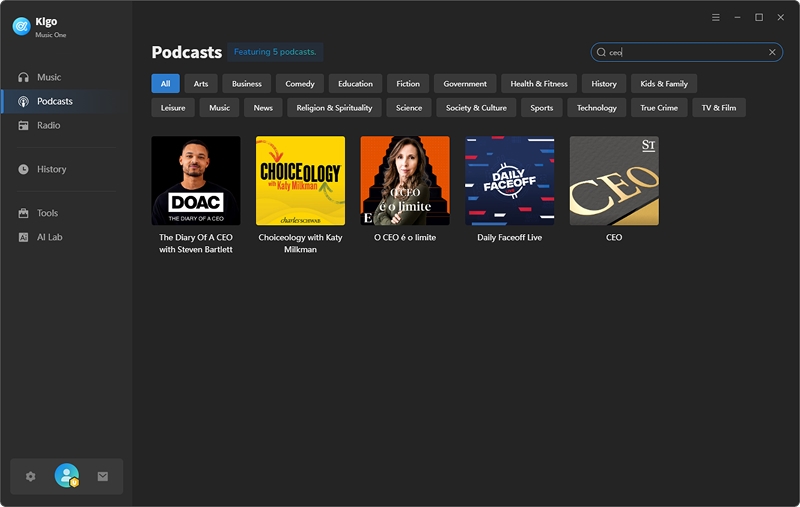Open the Daily Faceoff Live cover
Screen dimensions: 800x507
pos(510,181)
